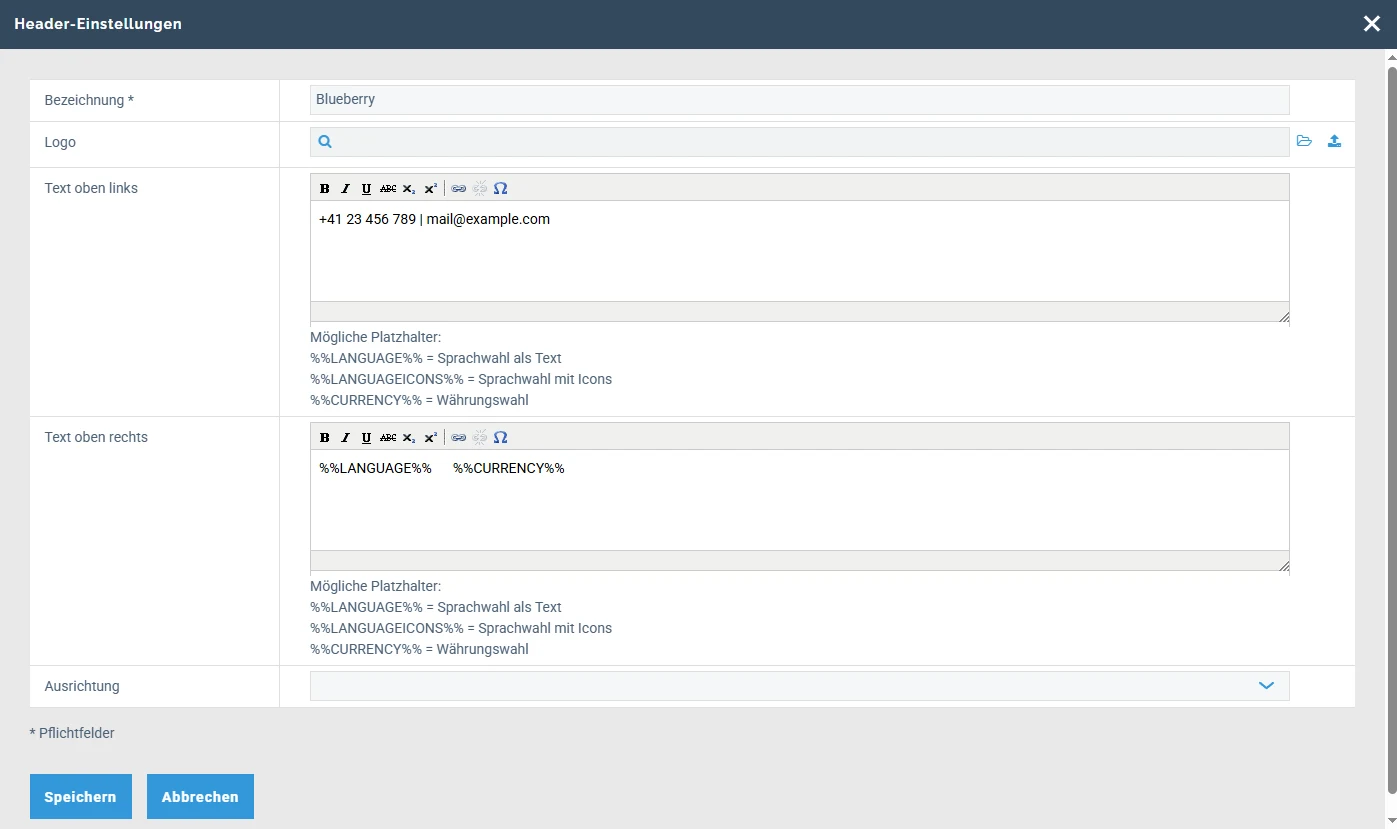Toggle Underline in the 'Text oben rechts' editor

pyautogui.click(x=366, y=437)
